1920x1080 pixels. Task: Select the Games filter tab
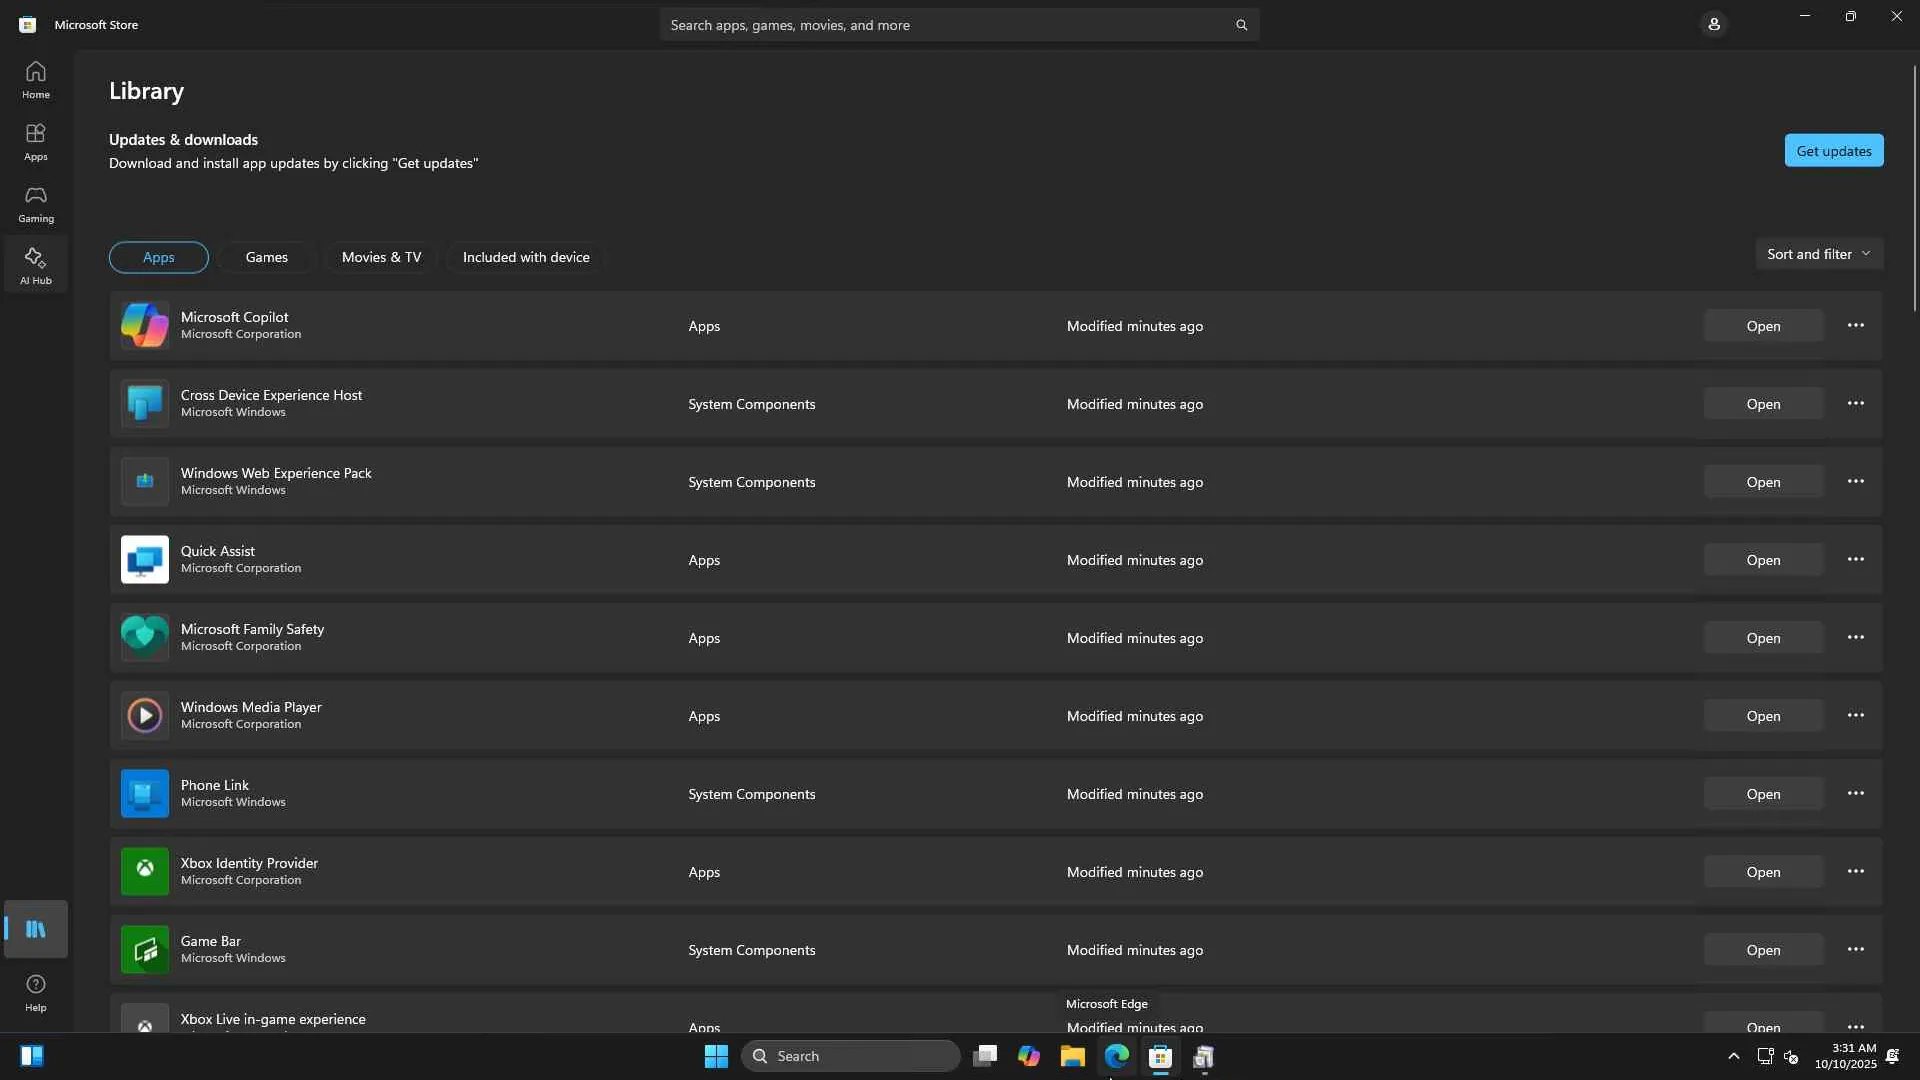(267, 257)
